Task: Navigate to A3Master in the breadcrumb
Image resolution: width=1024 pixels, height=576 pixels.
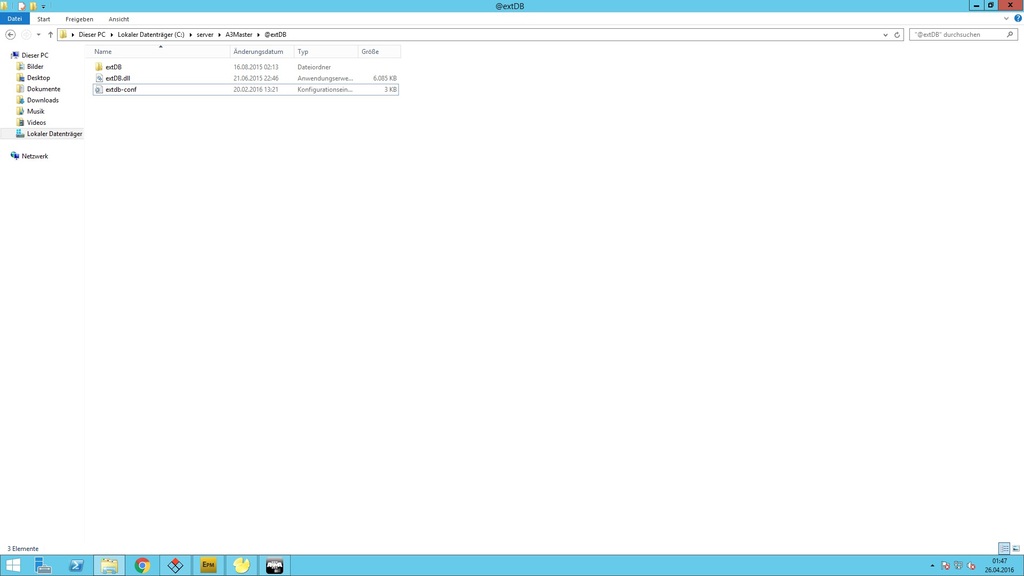Action: click(239, 34)
